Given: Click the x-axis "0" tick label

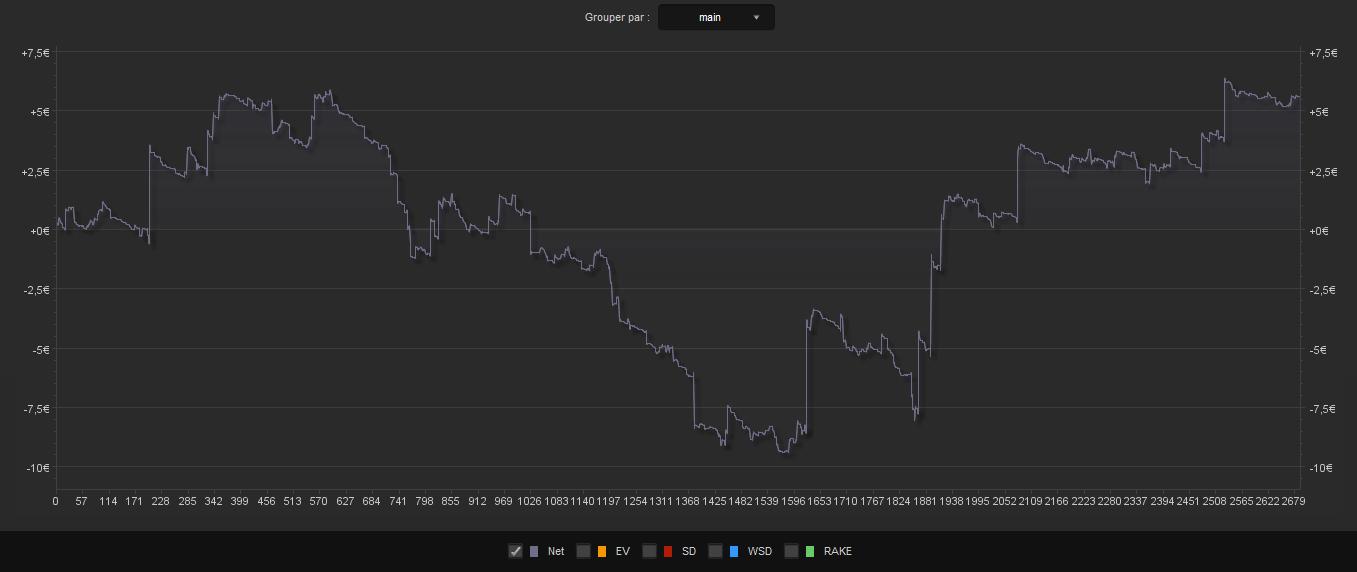Looking at the screenshot, I should (55, 500).
